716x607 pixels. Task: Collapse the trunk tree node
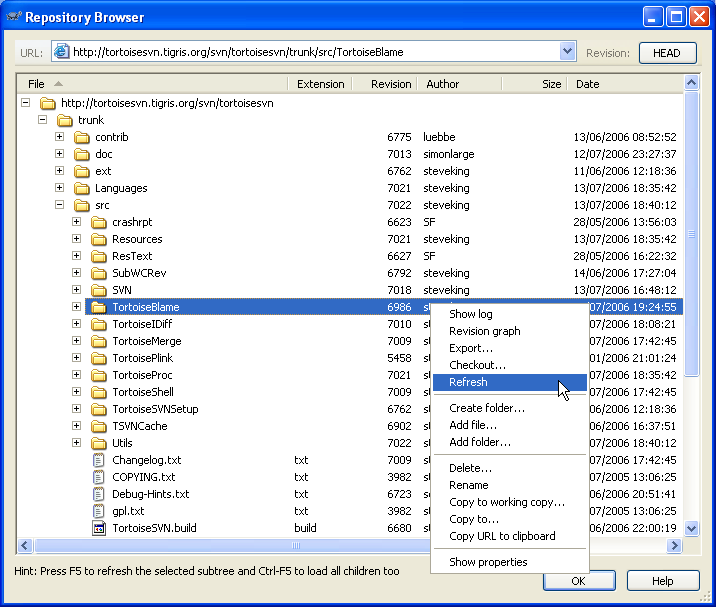[x=42, y=120]
